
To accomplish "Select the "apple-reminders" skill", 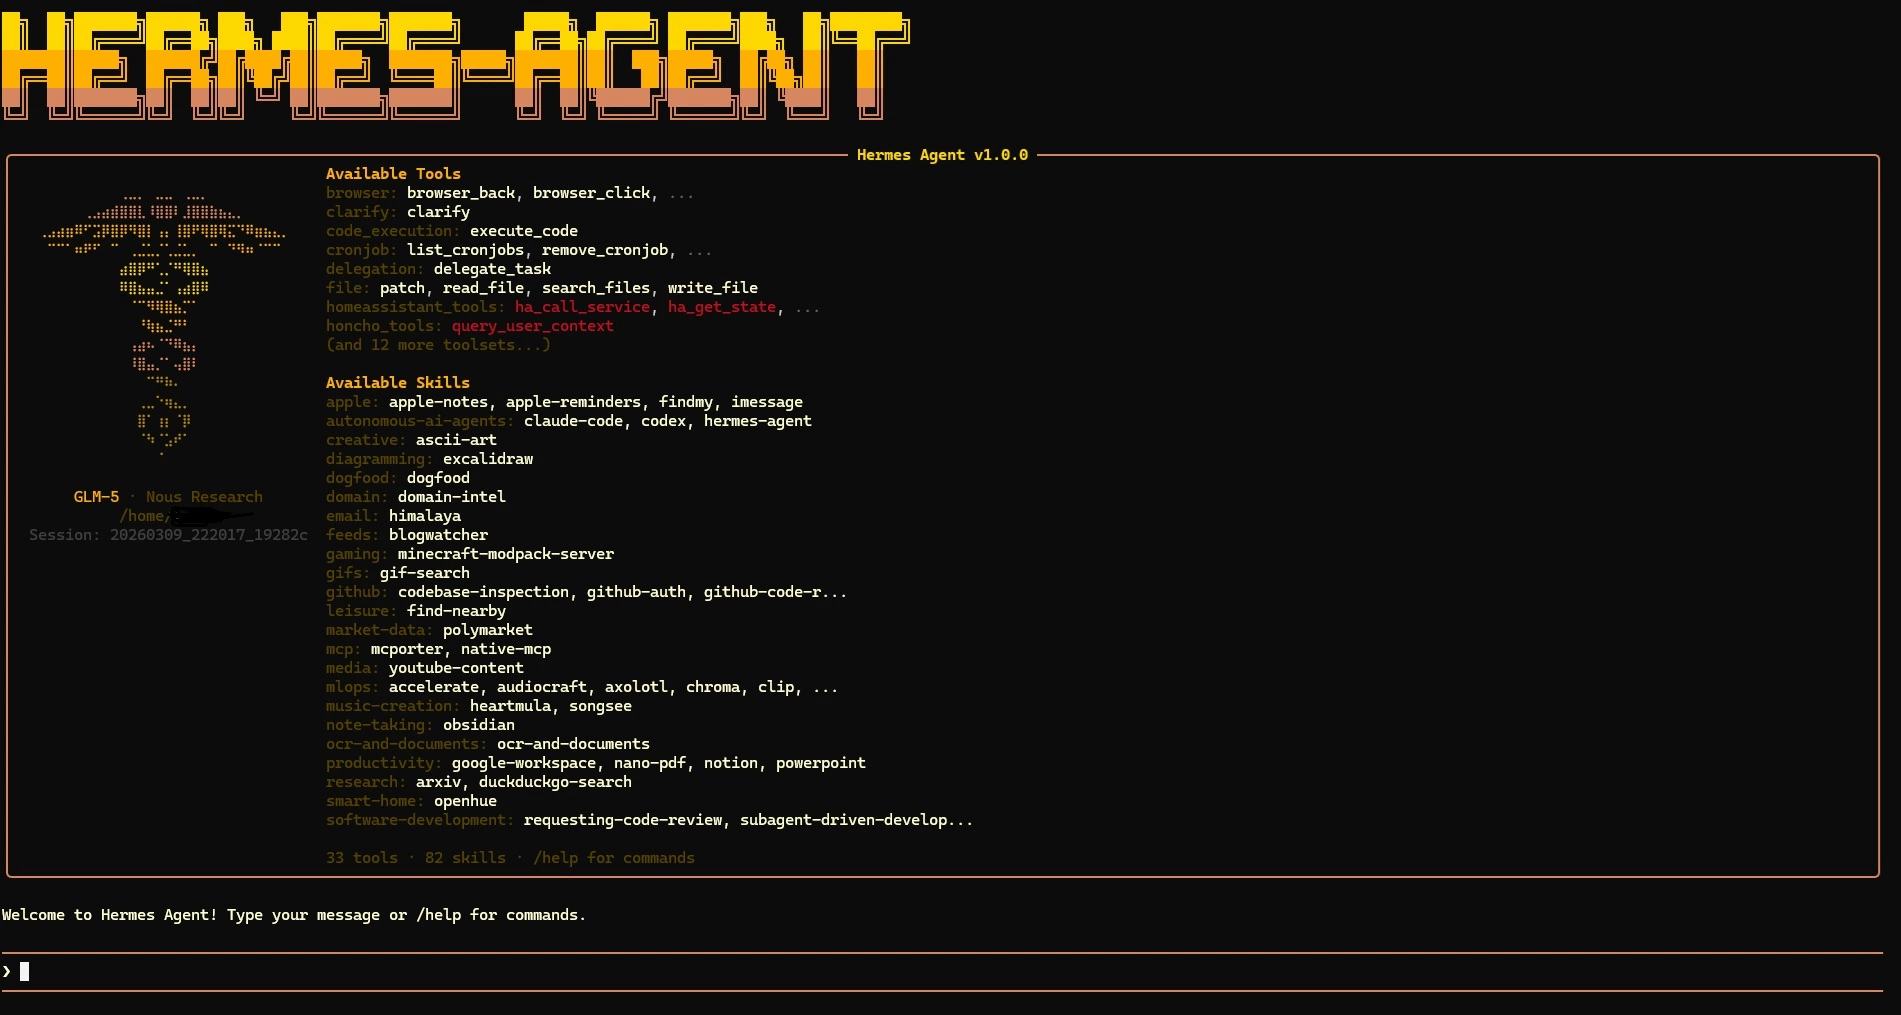I will tap(573, 402).
